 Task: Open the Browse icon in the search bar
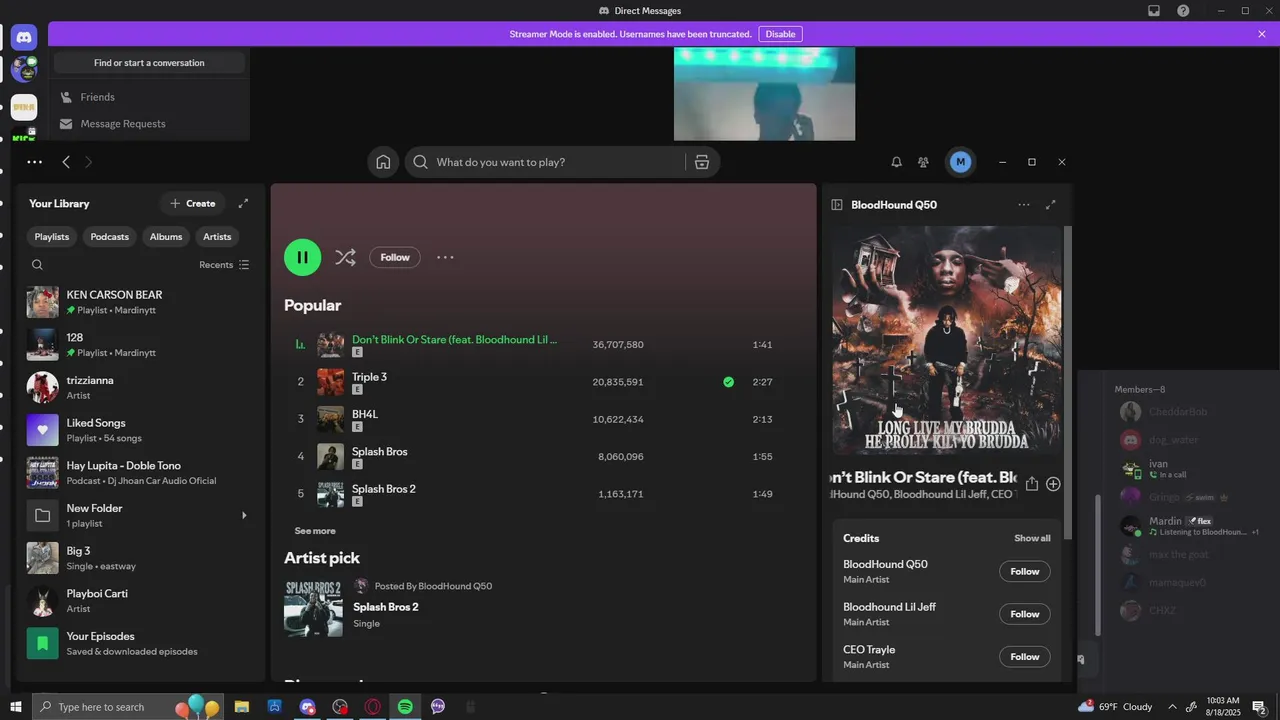701,162
